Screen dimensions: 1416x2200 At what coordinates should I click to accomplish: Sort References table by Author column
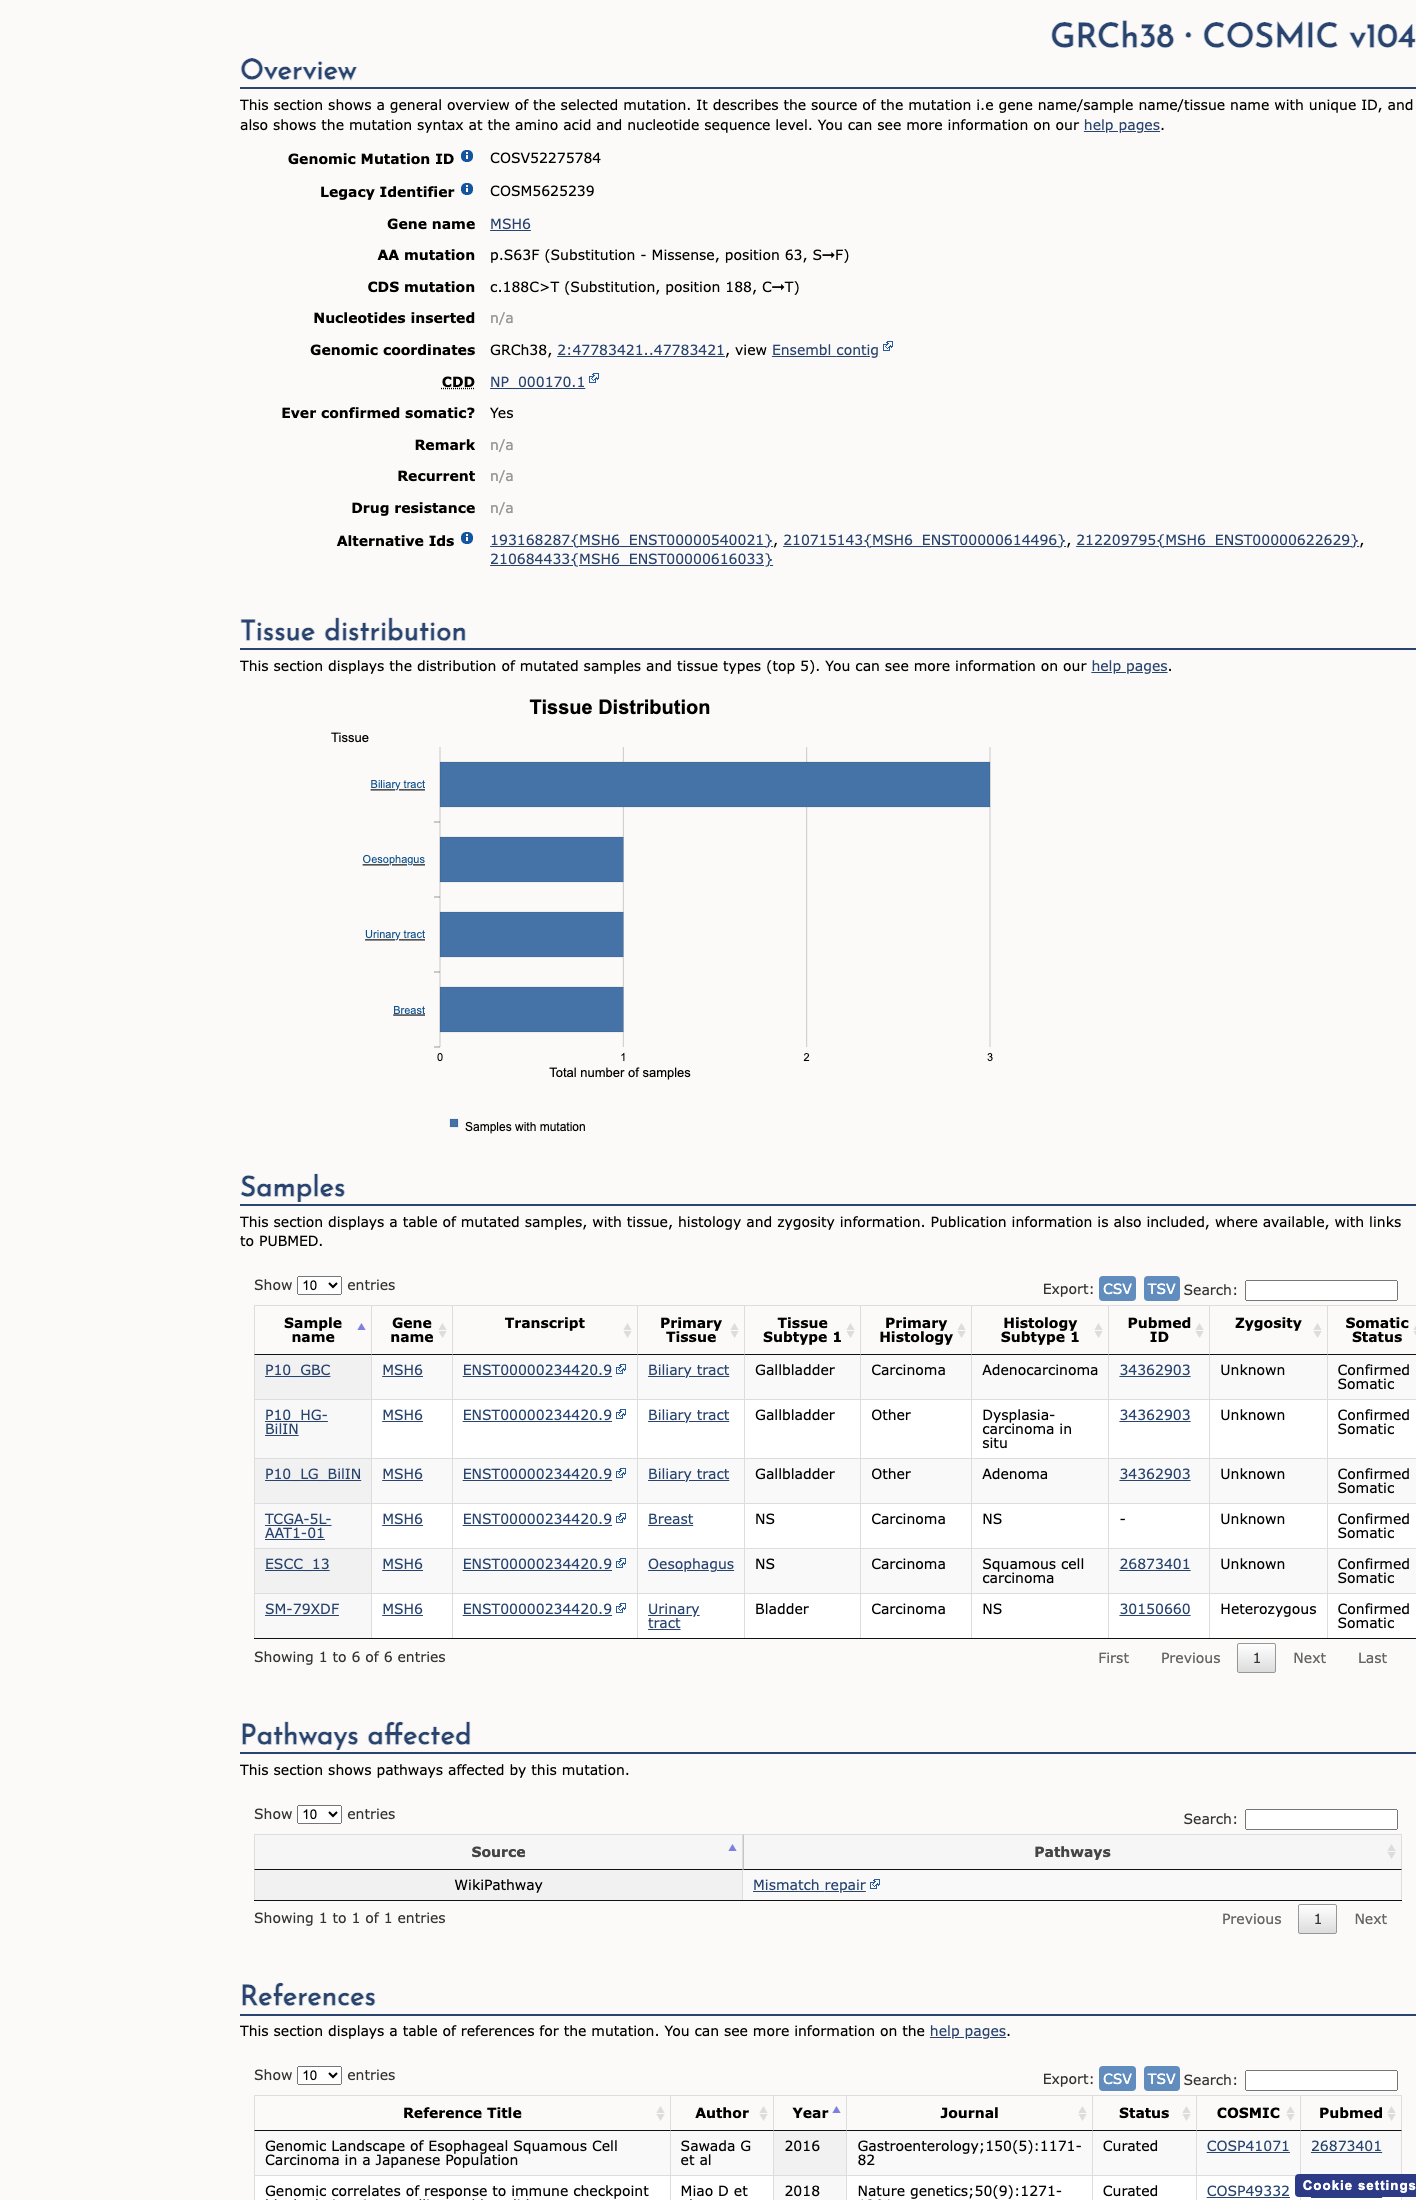pyautogui.click(x=722, y=2113)
